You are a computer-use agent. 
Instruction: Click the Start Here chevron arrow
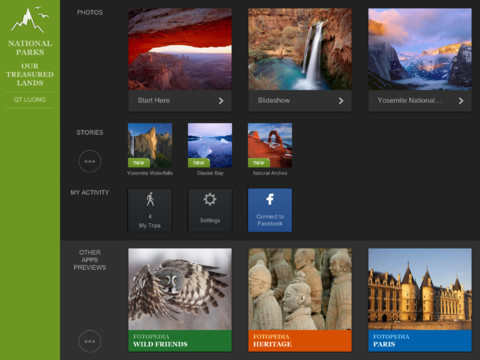(x=221, y=101)
